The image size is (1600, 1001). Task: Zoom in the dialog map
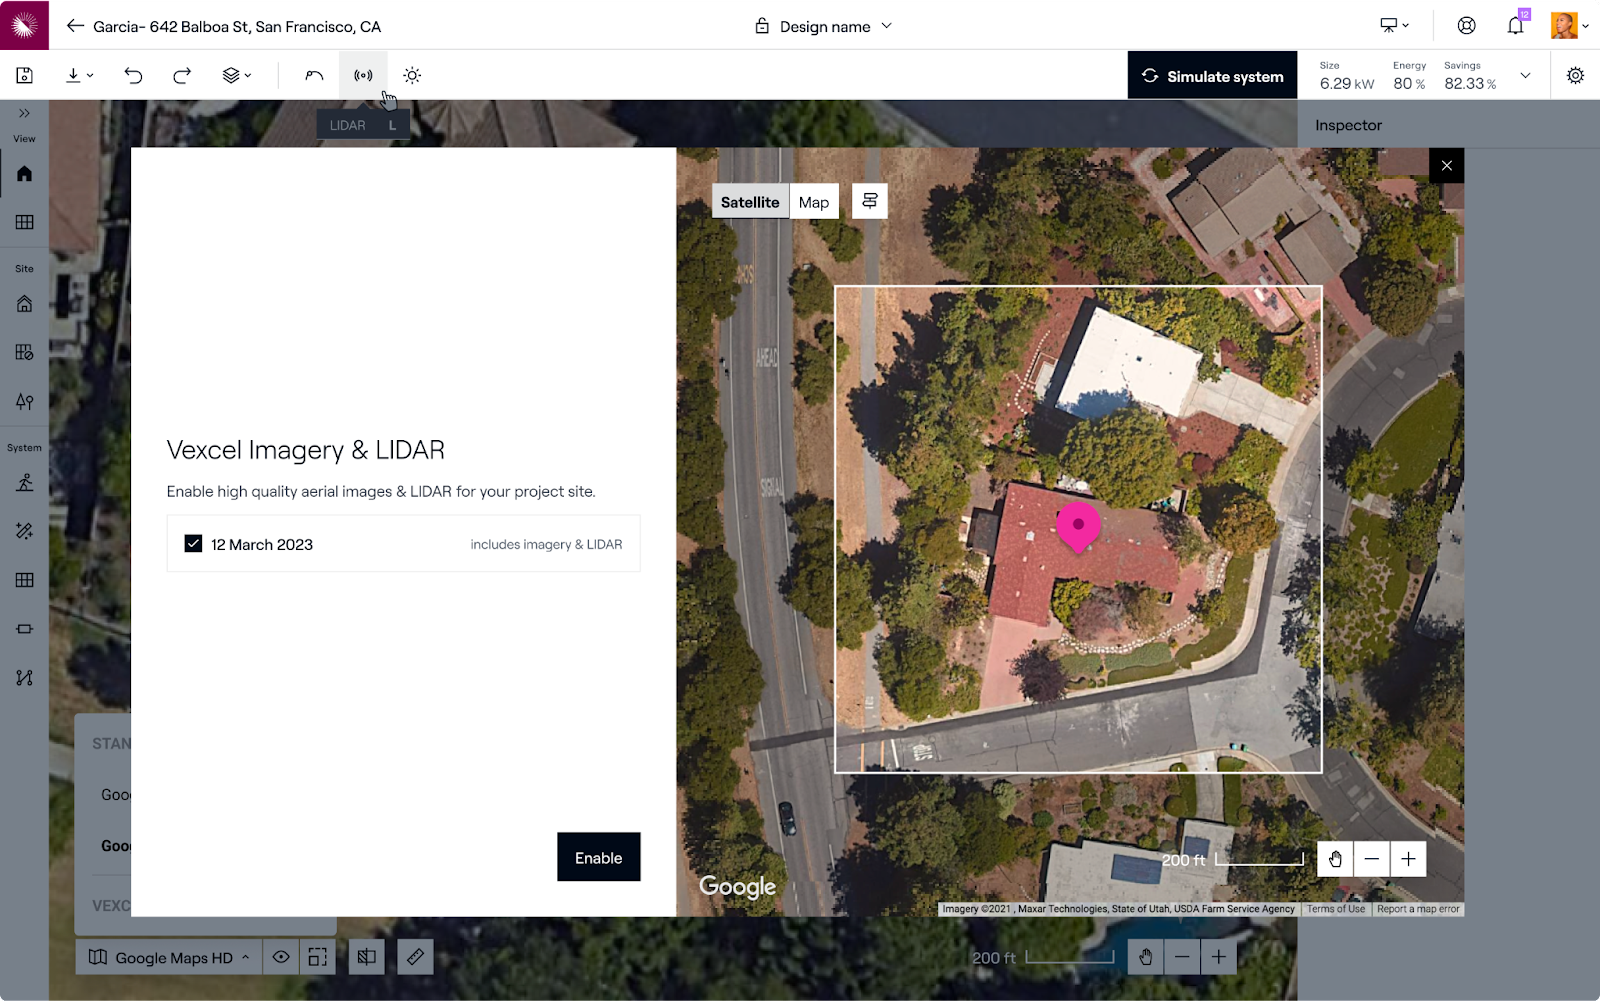(1408, 859)
